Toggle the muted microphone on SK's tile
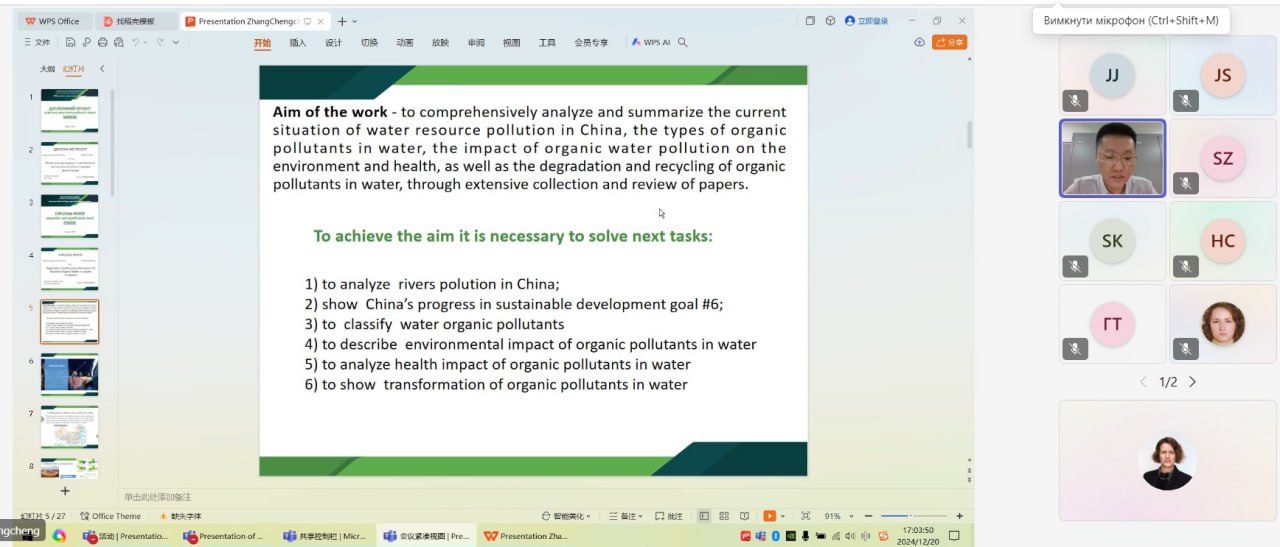Viewport: 1280px width, 547px height. pos(1075,266)
